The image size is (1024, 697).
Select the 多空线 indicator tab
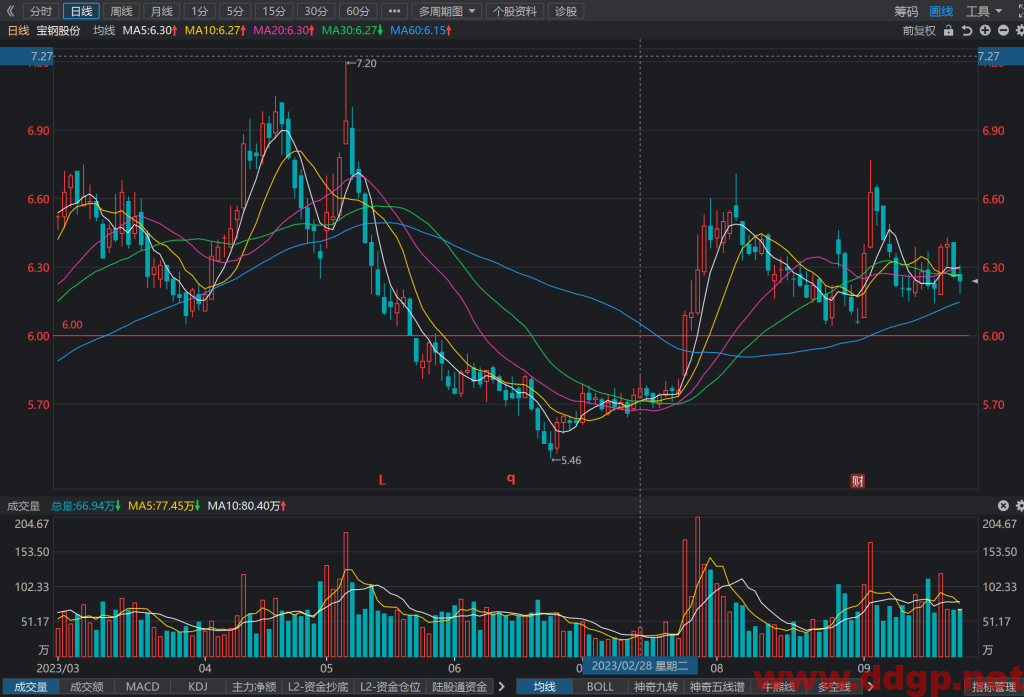click(835, 687)
